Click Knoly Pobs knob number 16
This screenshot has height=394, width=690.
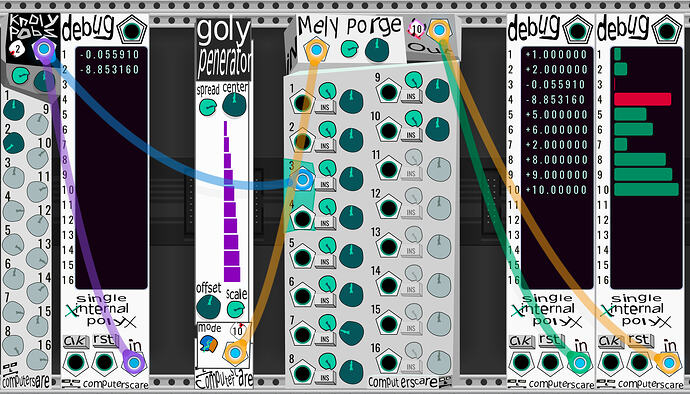click(x=37, y=359)
